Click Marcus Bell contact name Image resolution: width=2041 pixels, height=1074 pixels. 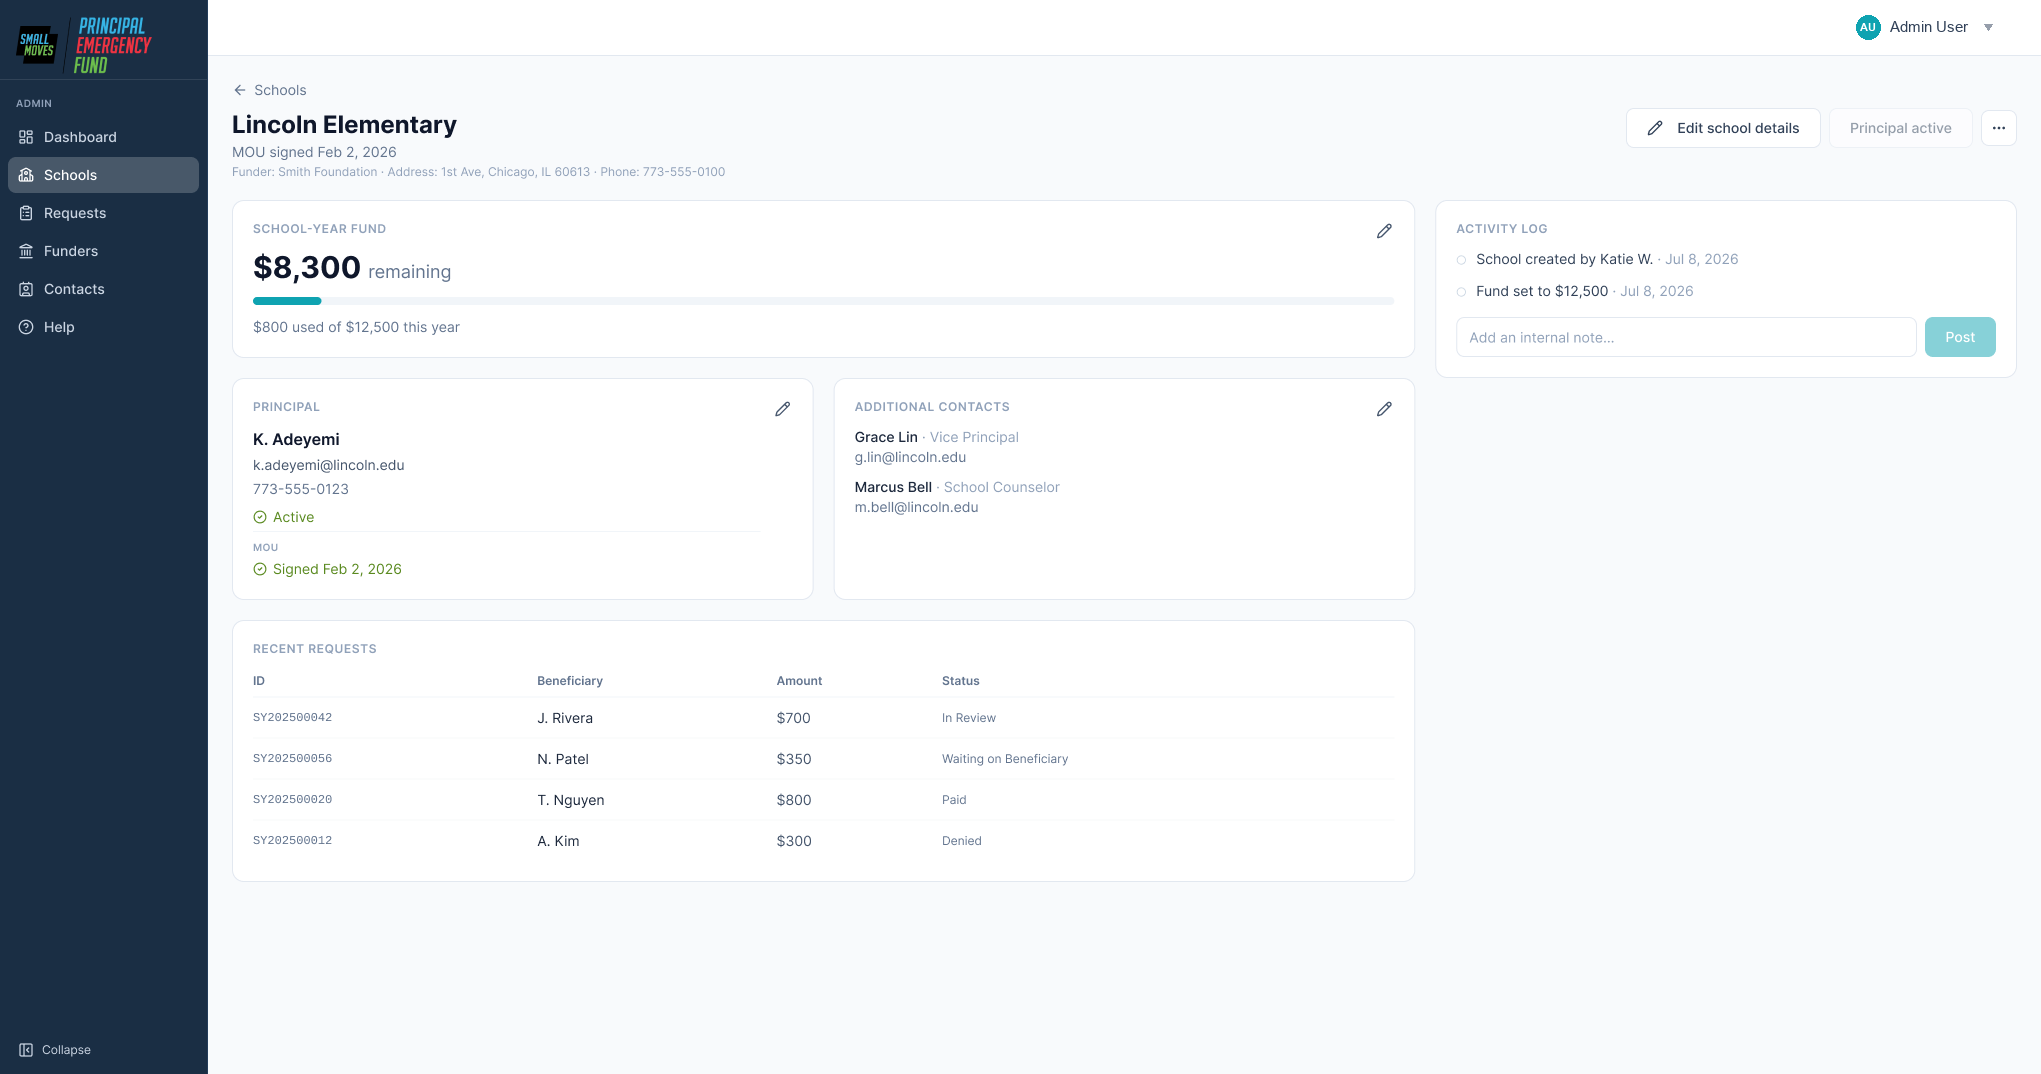click(893, 487)
